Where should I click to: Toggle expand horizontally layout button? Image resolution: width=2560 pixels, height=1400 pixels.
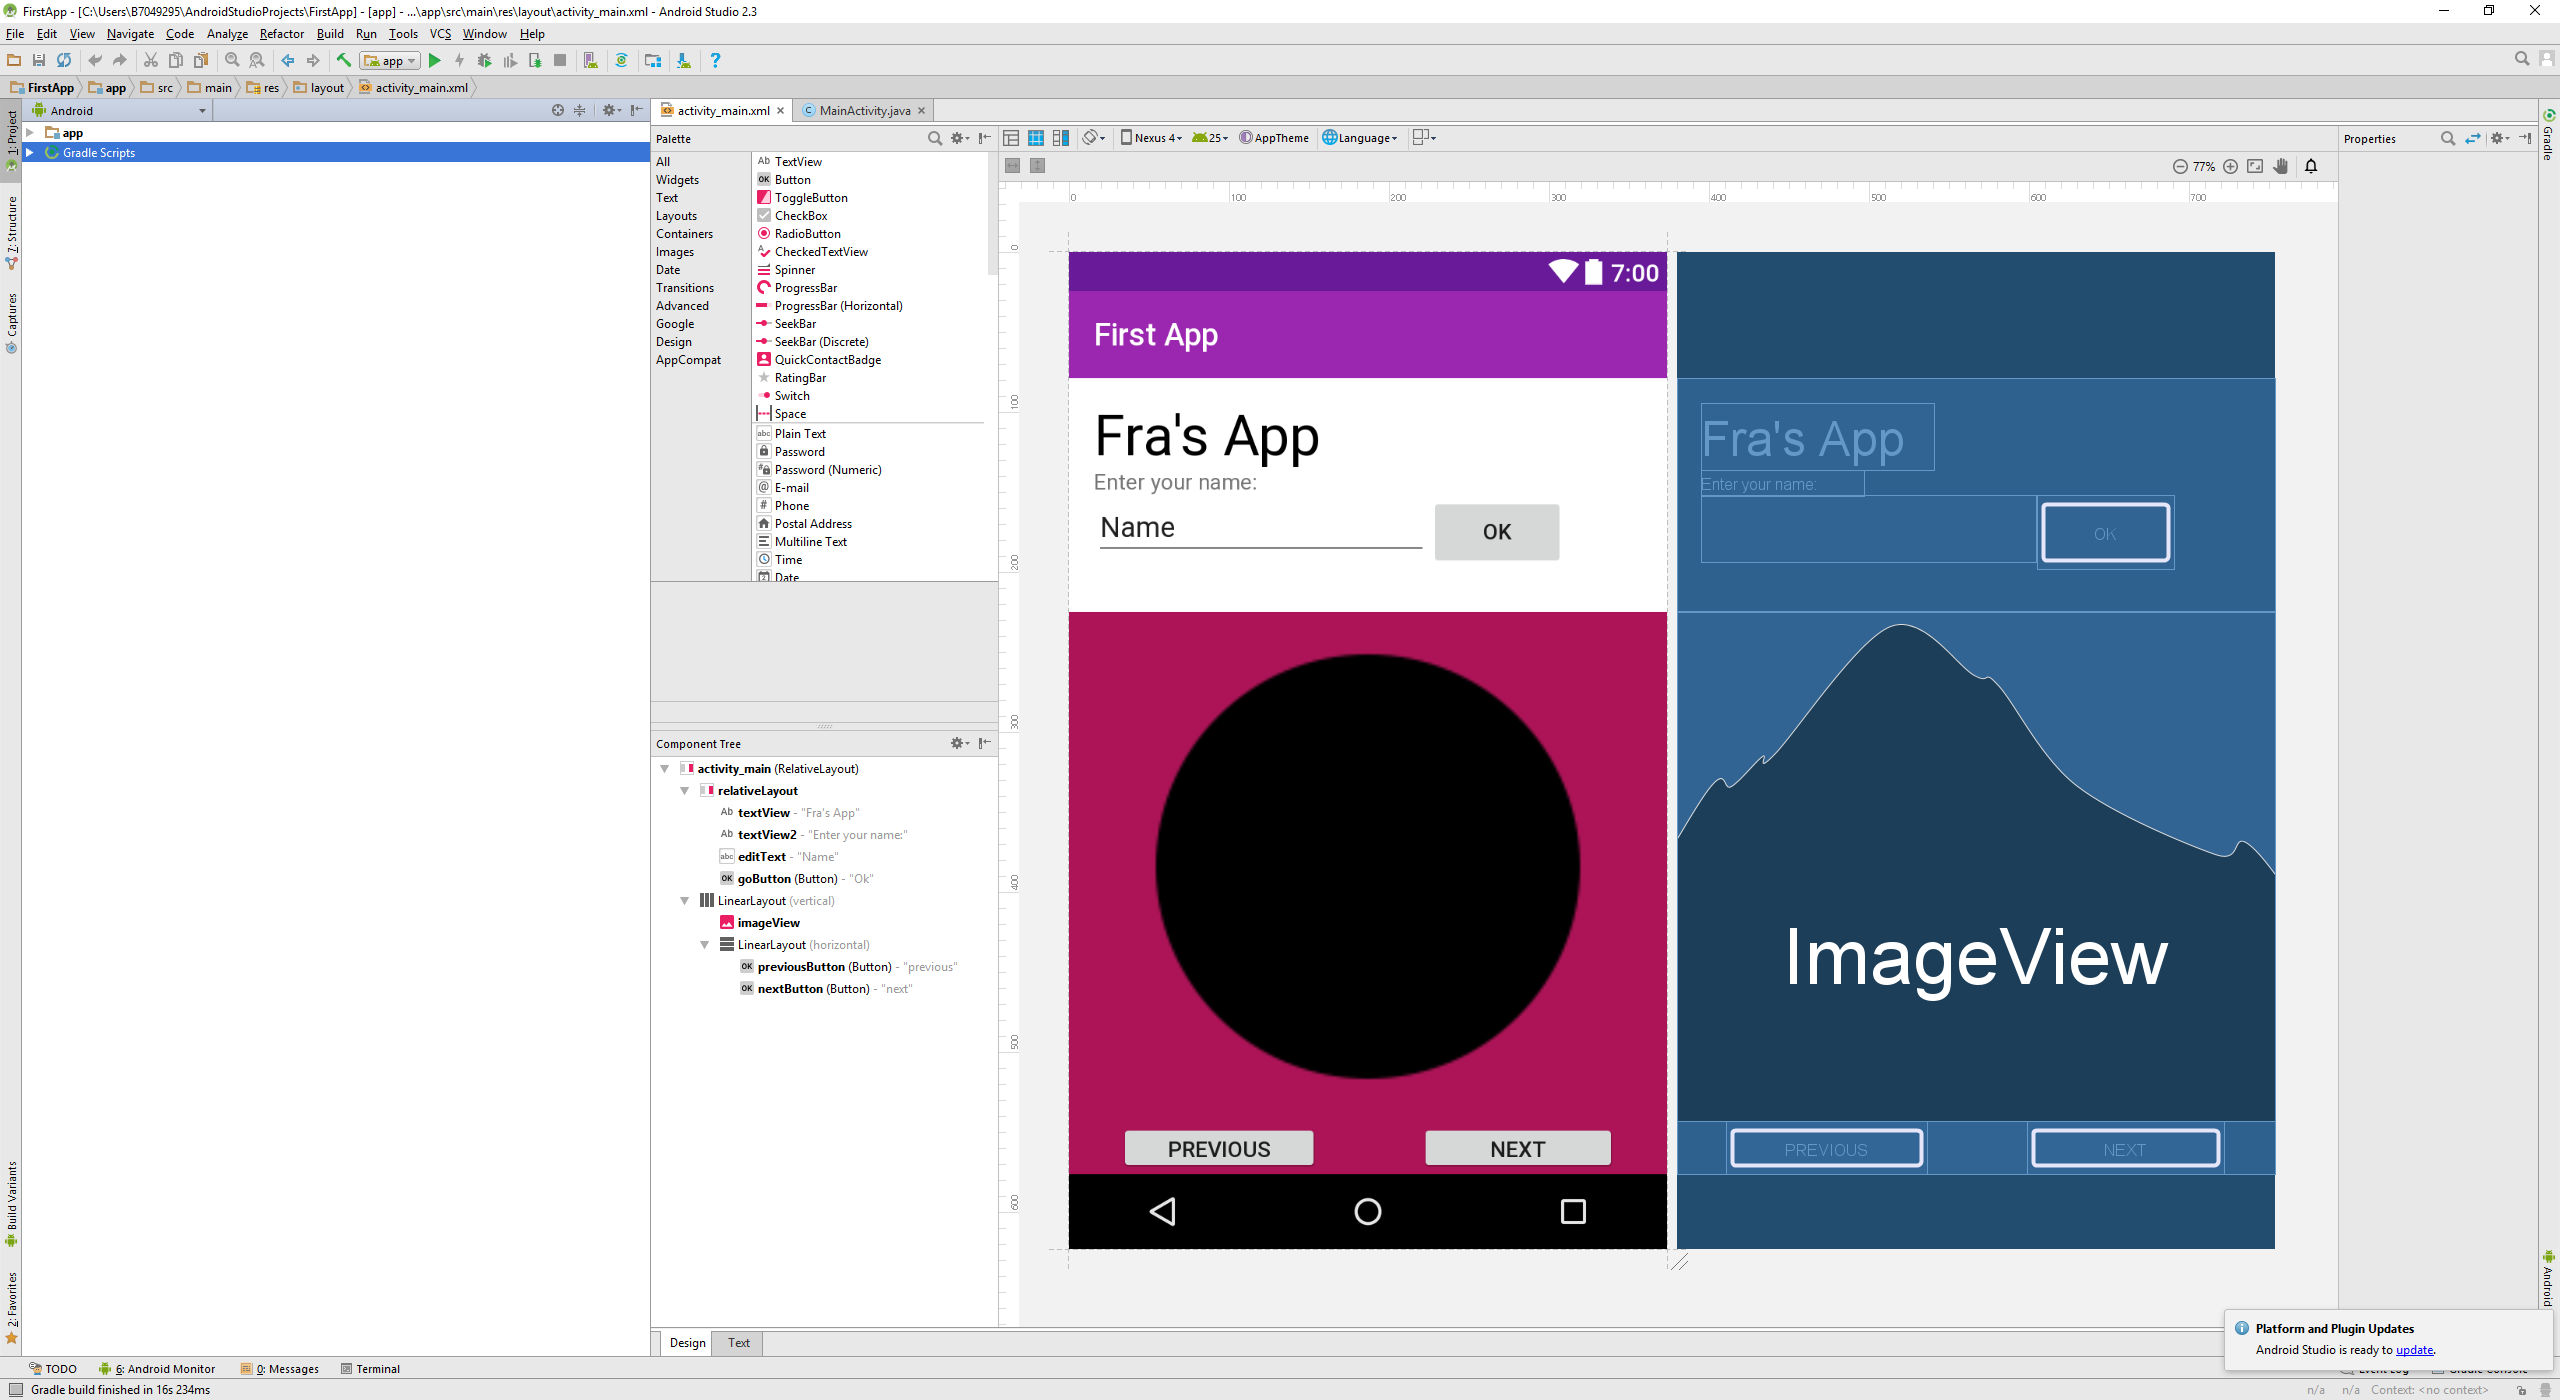1012,166
